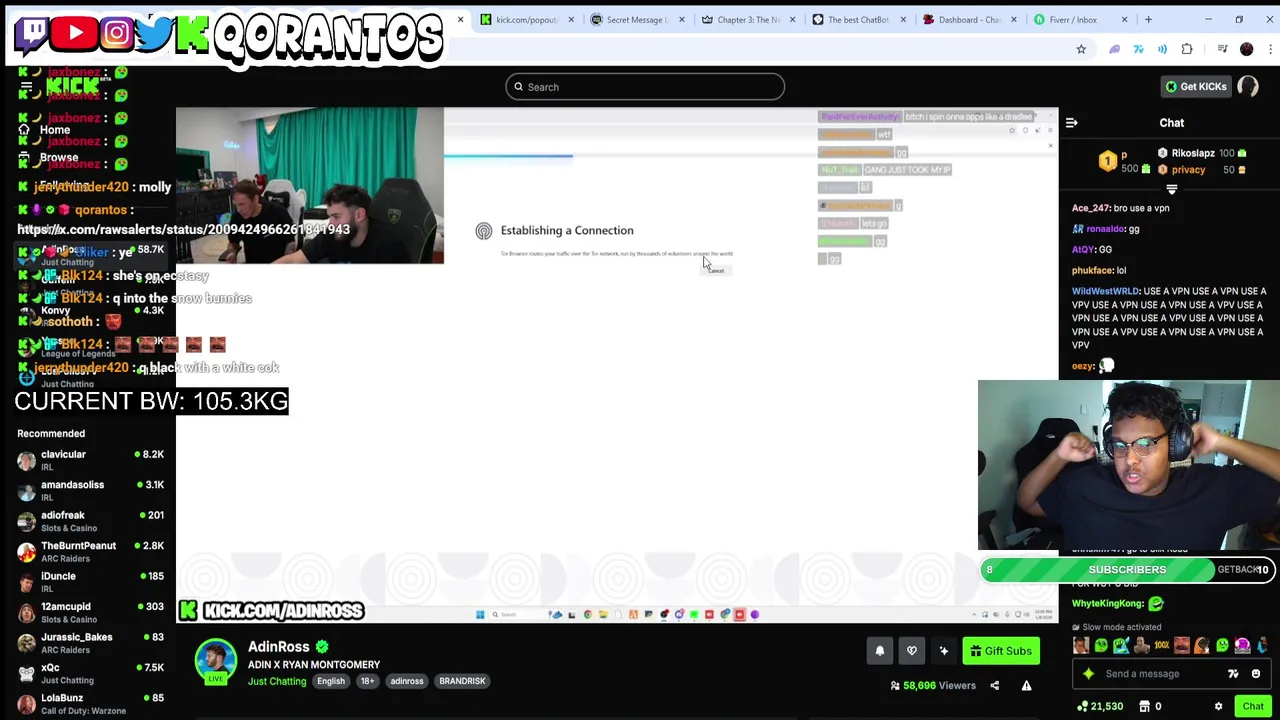Close the Dashboard tab
Screen dimensions: 1280x720
click(1013, 20)
